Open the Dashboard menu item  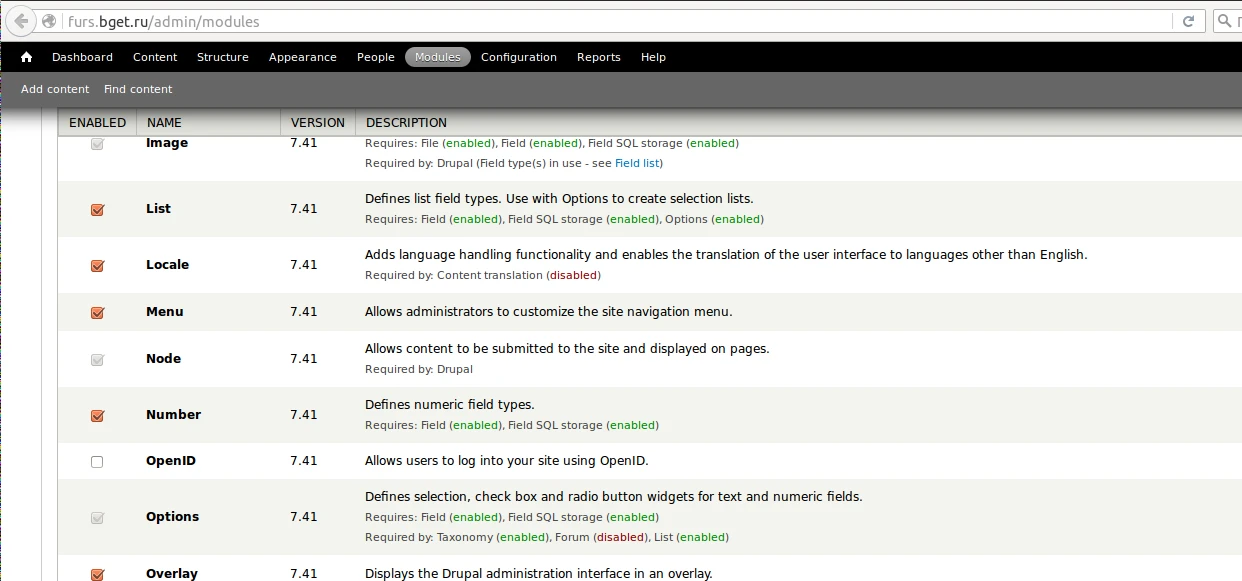point(82,57)
